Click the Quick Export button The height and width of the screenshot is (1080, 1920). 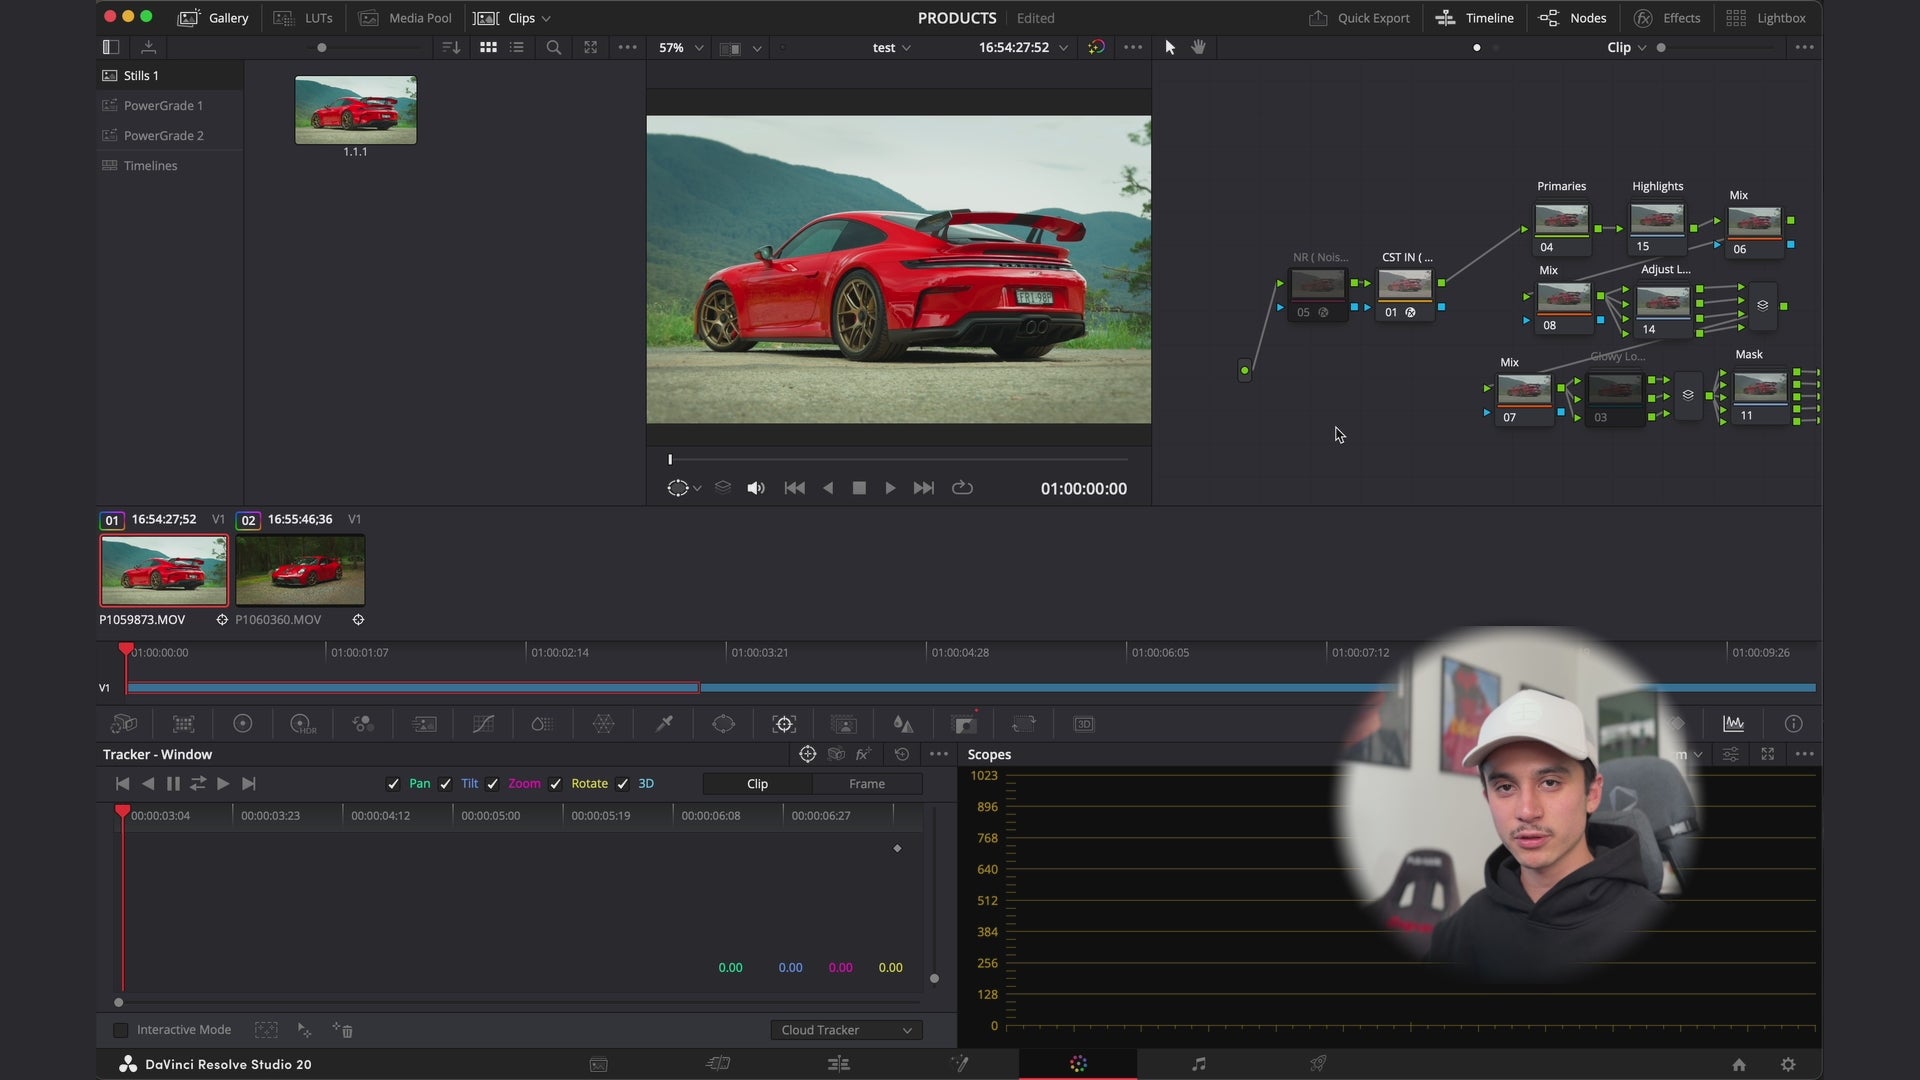(1358, 17)
